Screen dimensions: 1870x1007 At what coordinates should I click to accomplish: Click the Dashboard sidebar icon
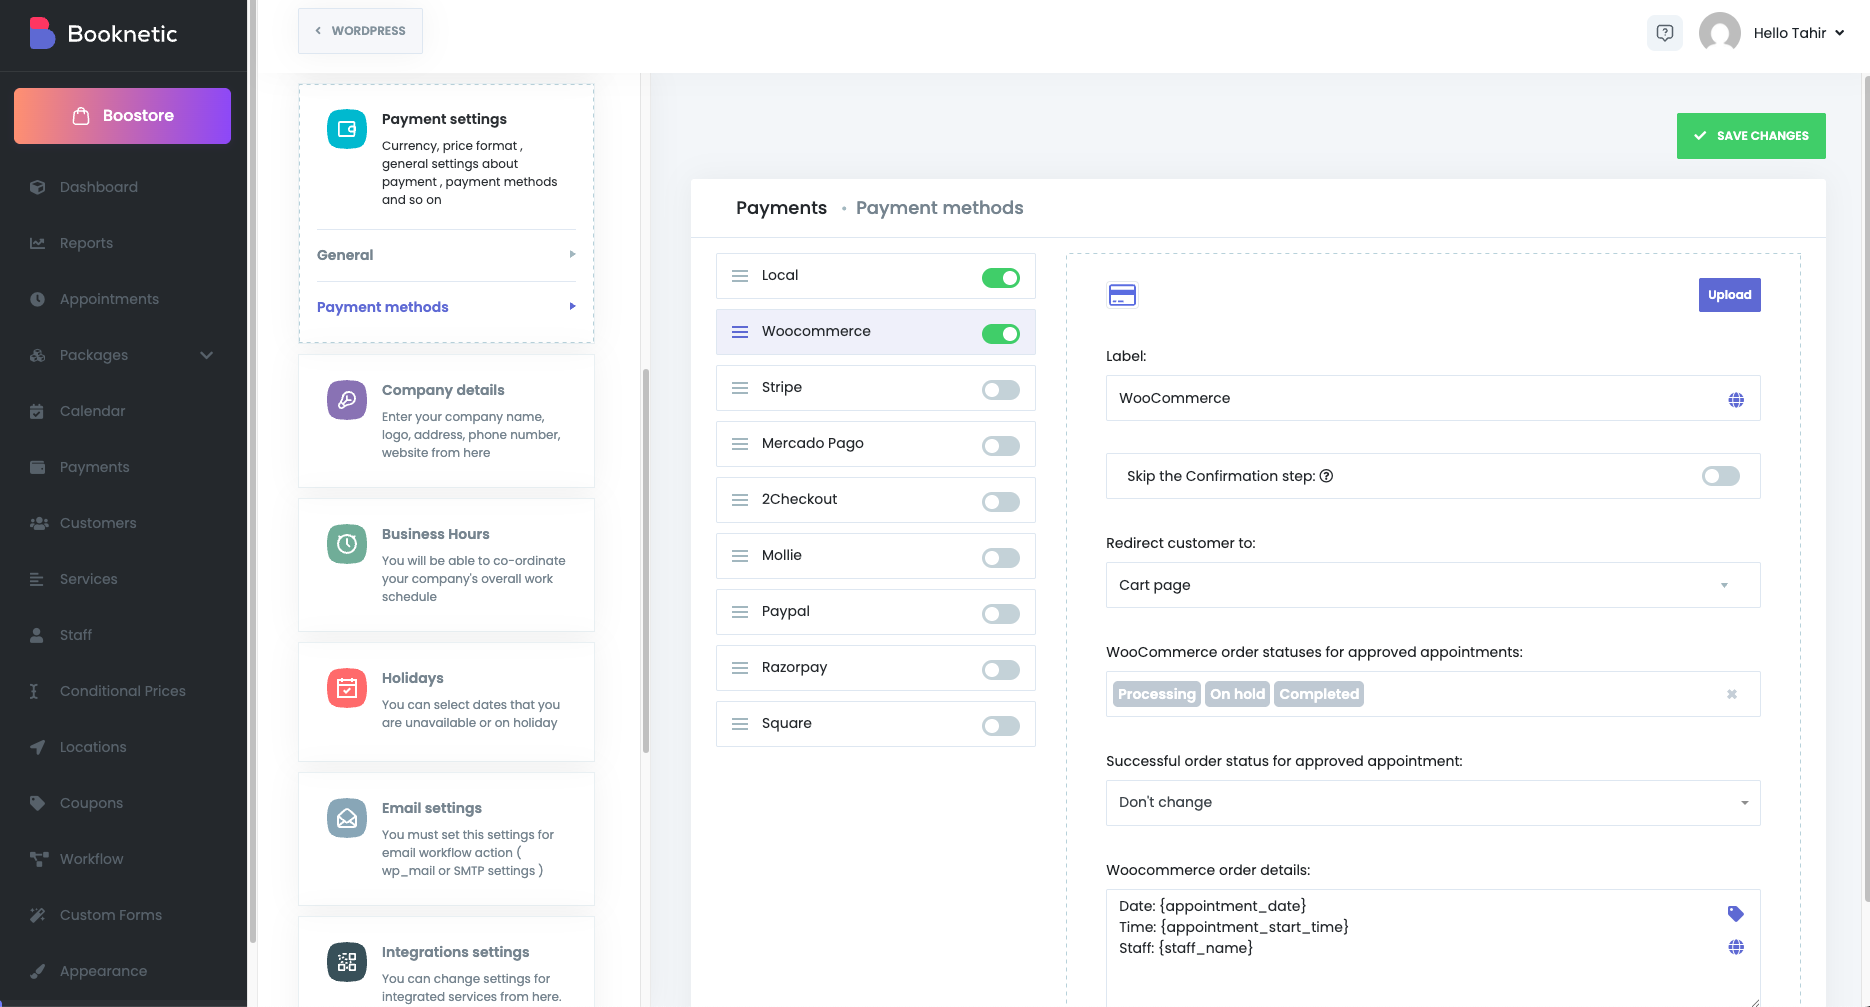38,187
